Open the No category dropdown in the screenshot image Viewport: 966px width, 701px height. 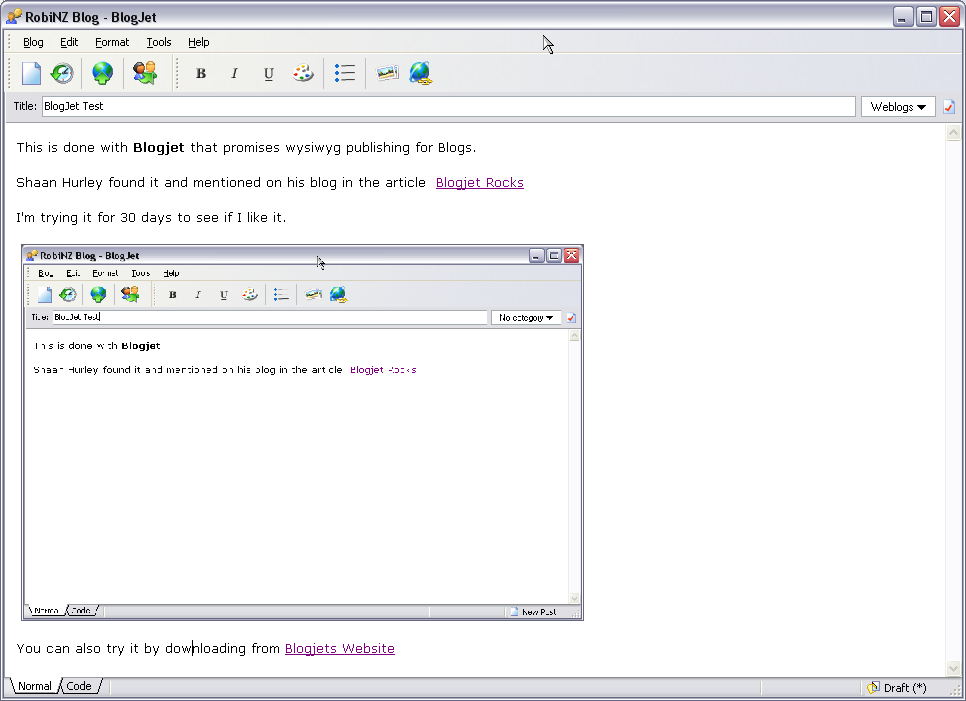[526, 317]
